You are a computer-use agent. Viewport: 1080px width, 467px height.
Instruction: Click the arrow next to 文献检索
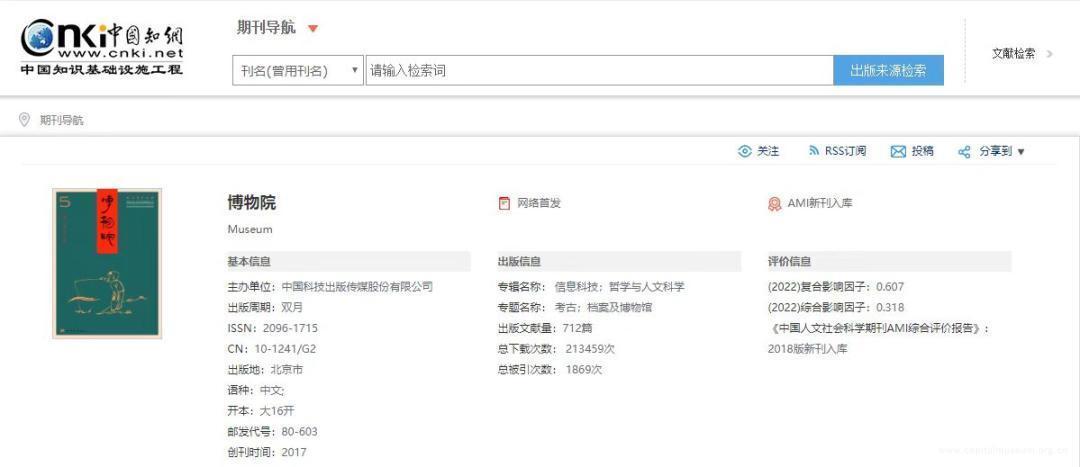[1049, 54]
